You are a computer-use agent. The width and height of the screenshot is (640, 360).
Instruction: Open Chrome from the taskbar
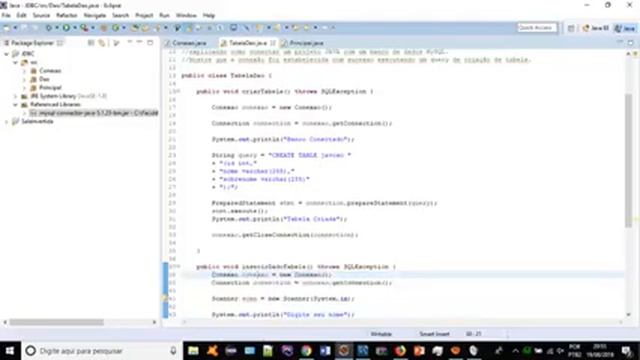306,351
